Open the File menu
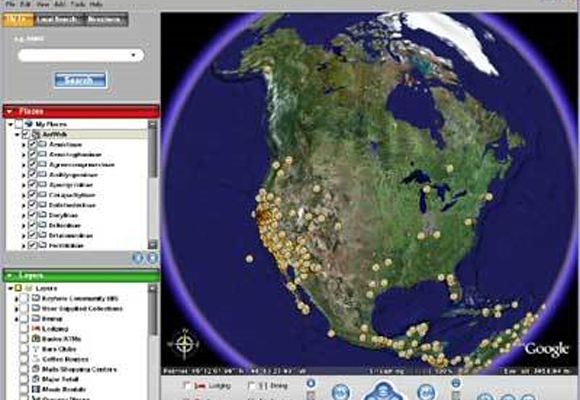The width and height of the screenshot is (580, 400). [10, 4]
